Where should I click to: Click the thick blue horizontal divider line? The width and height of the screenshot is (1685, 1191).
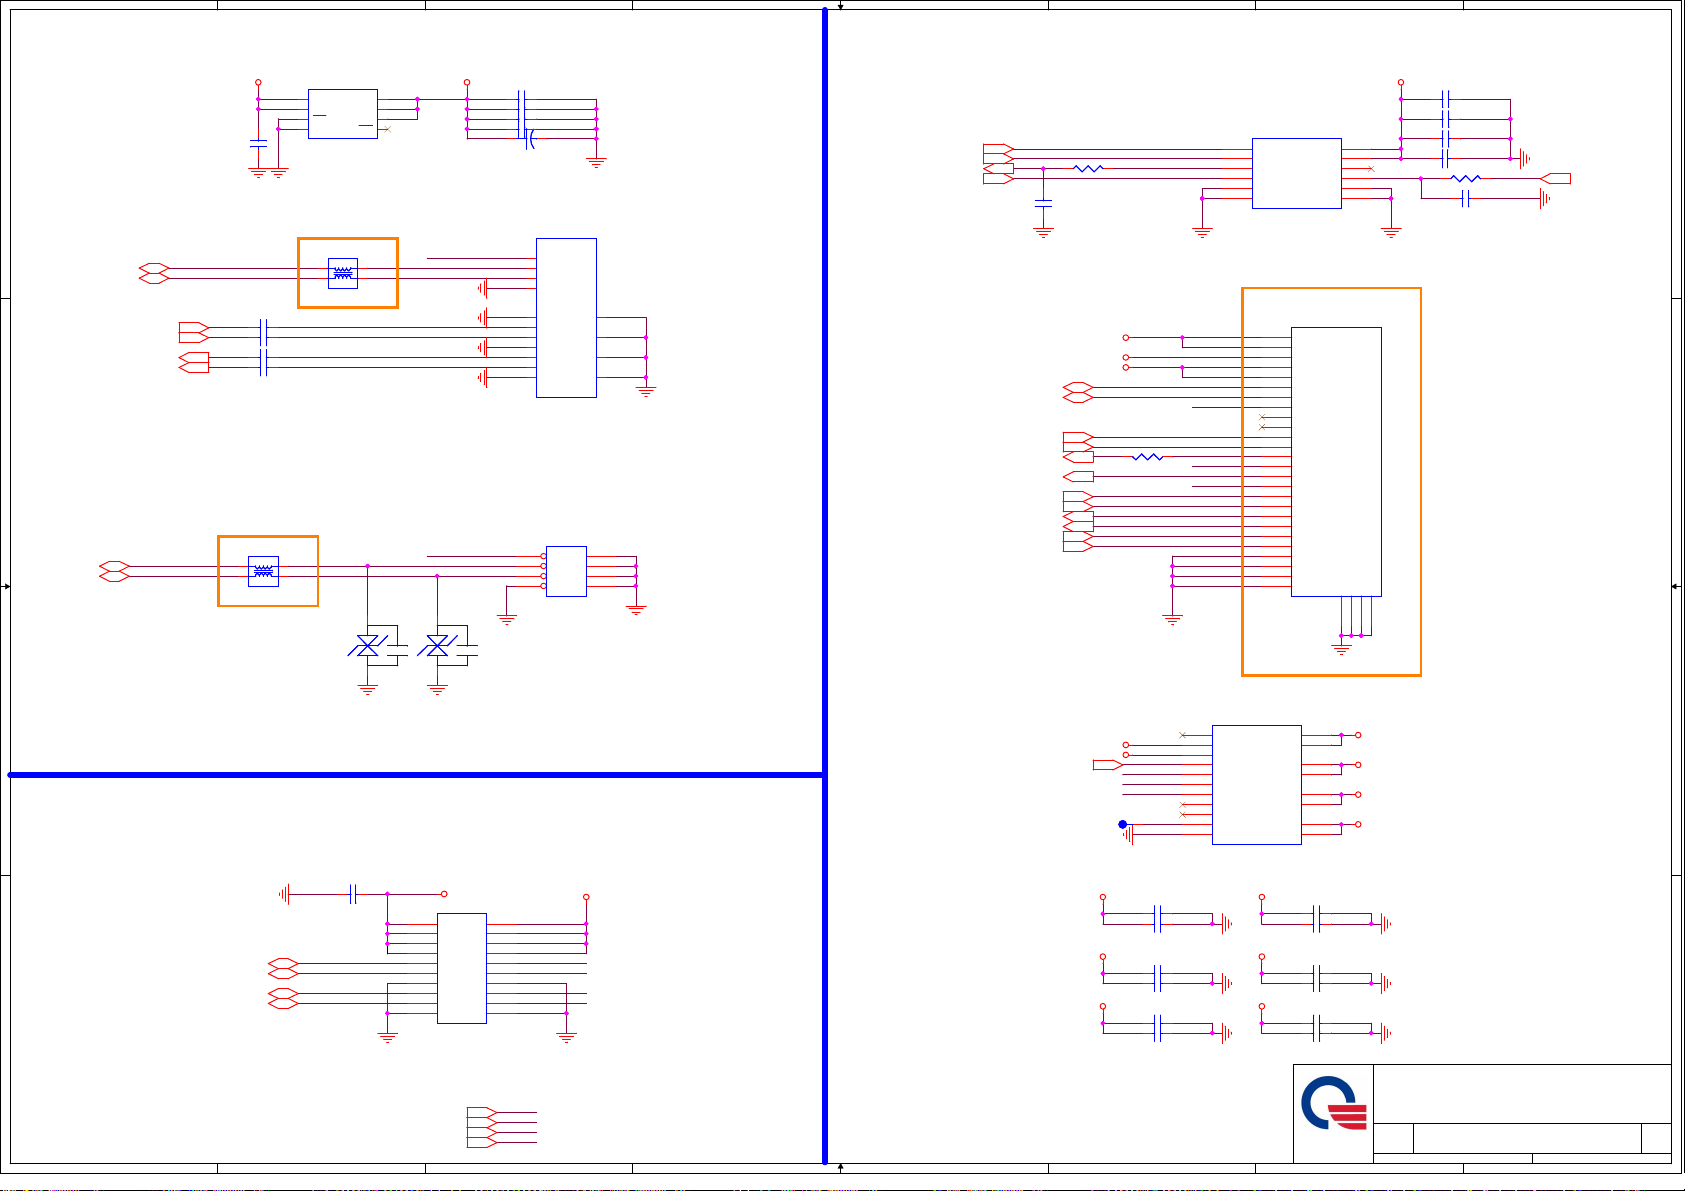pyautogui.click(x=400, y=775)
